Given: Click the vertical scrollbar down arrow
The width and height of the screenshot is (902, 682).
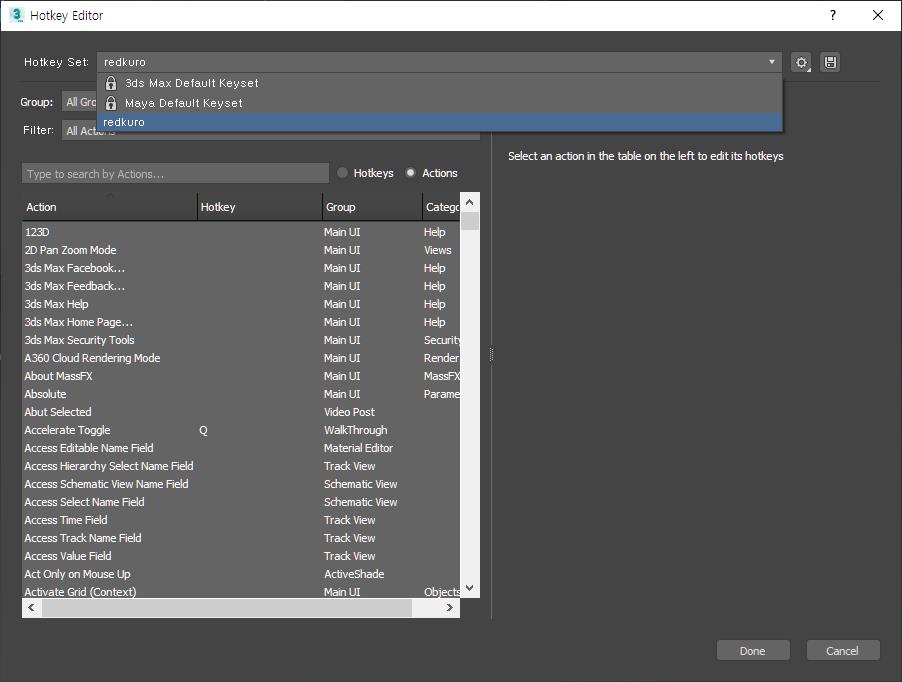Looking at the screenshot, I should coord(469,588).
